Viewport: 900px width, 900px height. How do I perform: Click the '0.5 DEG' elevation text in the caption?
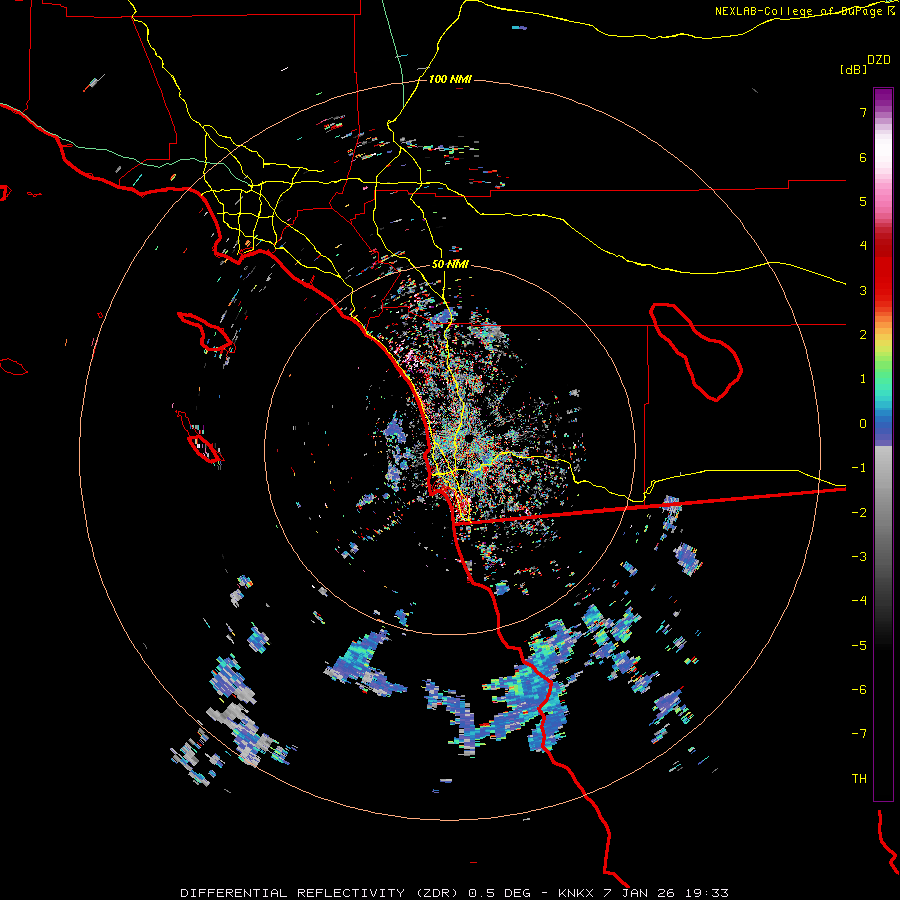point(499,893)
